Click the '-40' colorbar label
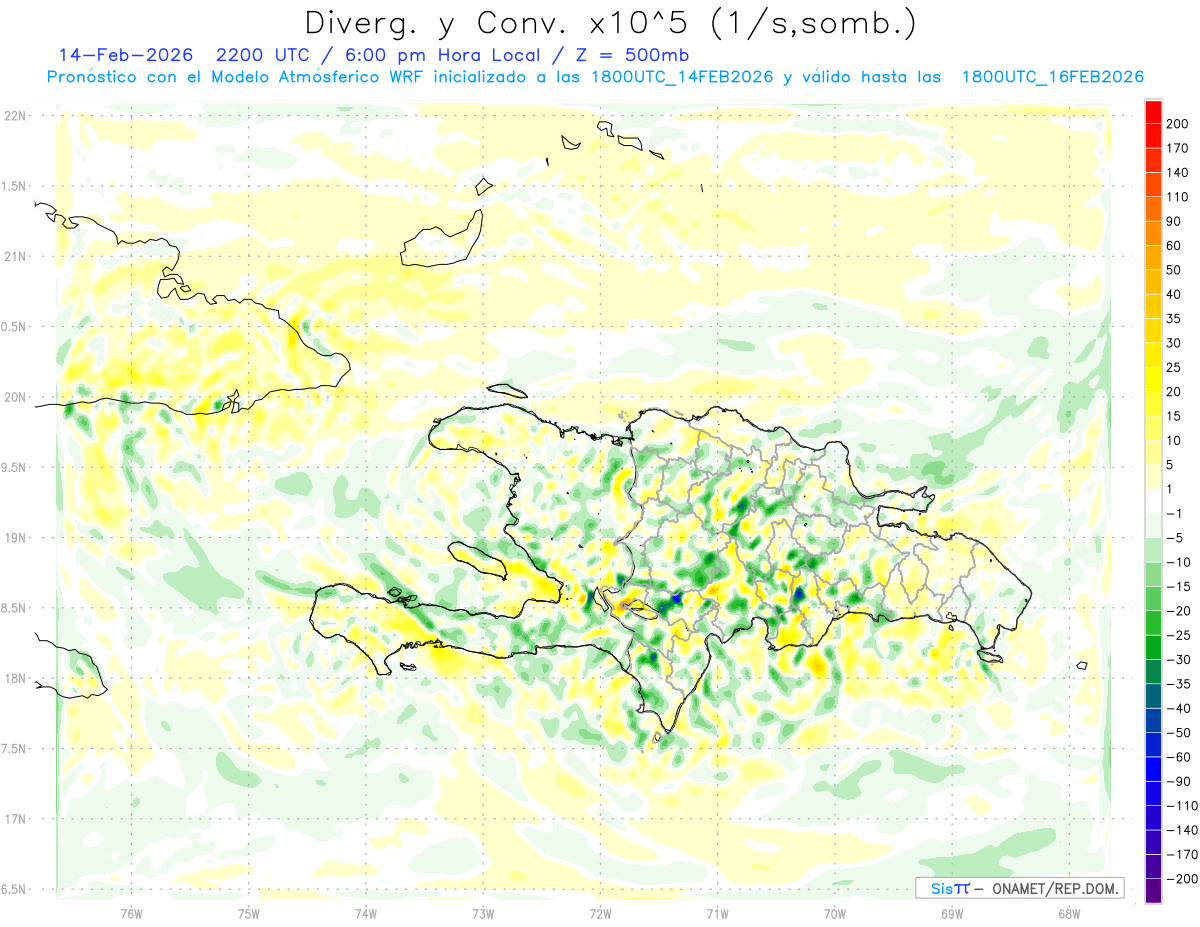The height and width of the screenshot is (927, 1200). click(1179, 708)
